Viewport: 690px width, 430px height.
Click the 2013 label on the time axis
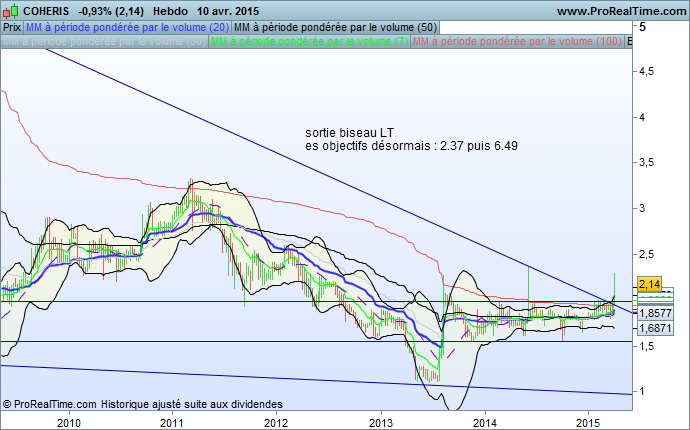[381, 423]
